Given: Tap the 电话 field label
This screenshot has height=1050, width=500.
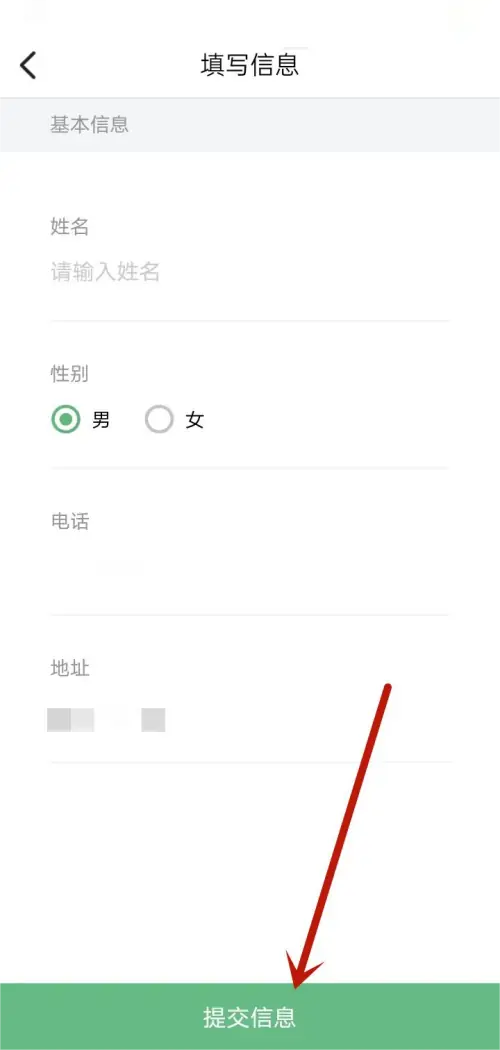Looking at the screenshot, I should point(70,521).
